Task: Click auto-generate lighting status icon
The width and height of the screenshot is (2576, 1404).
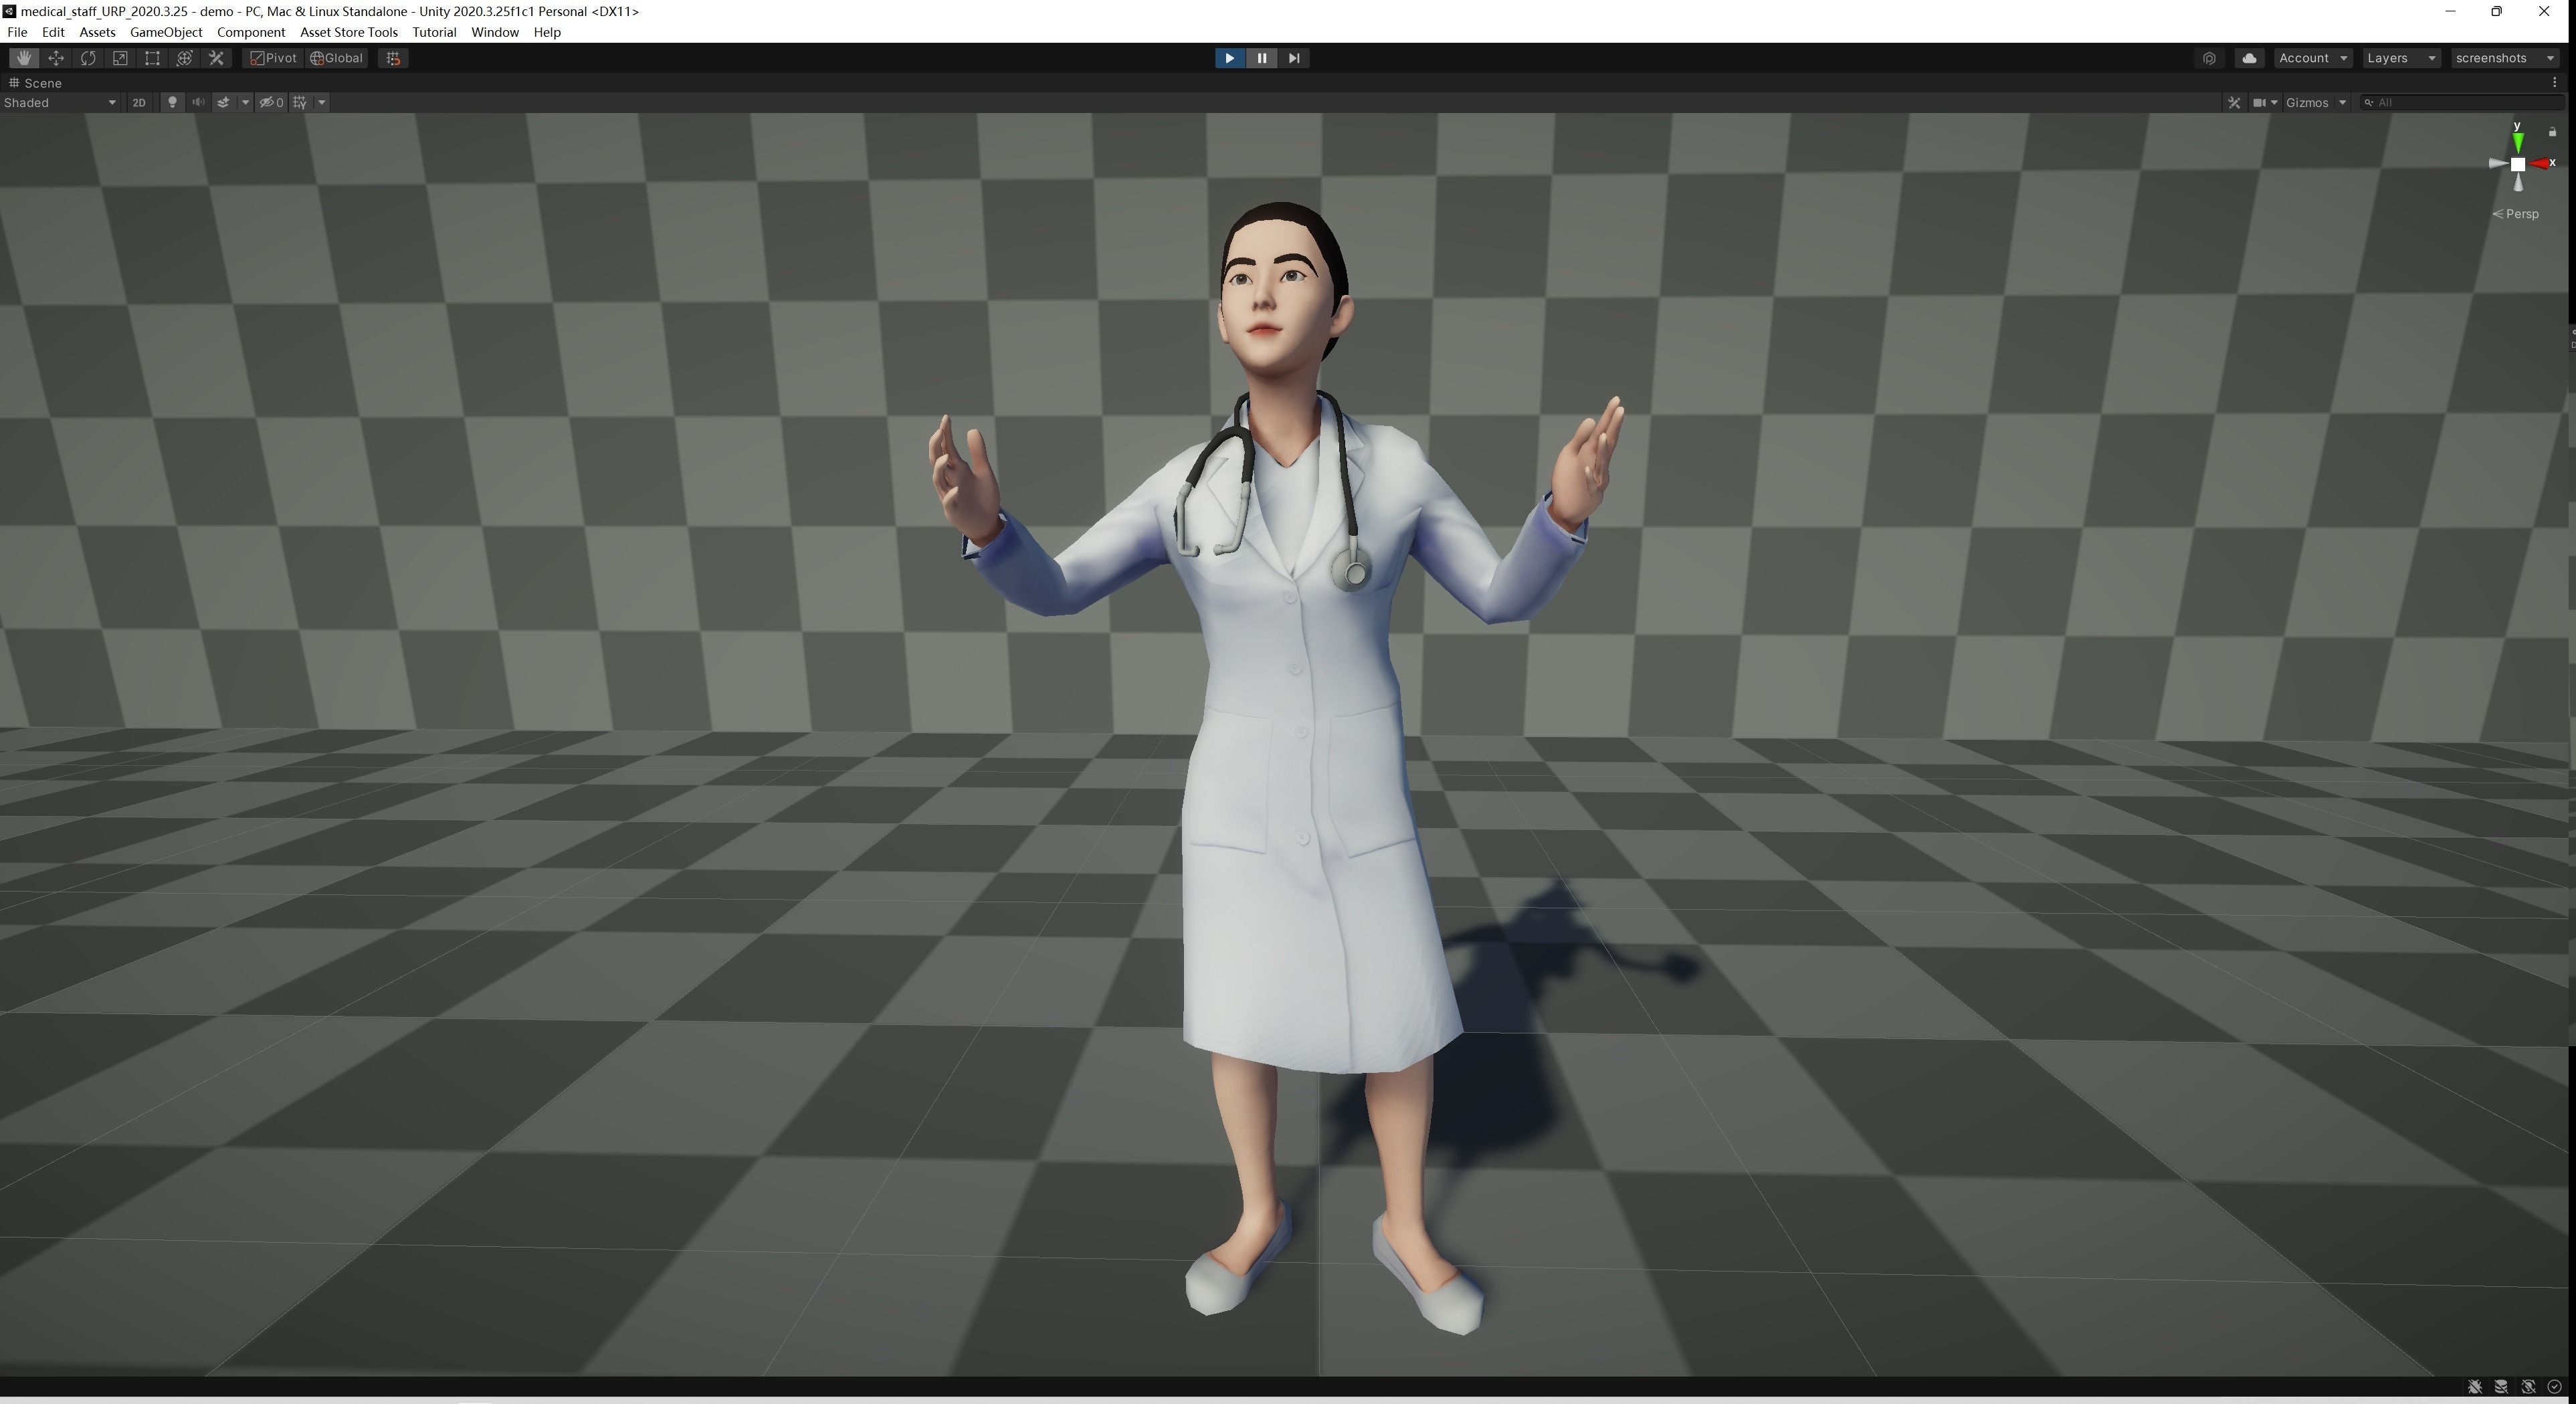Action: point(2528,1387)
